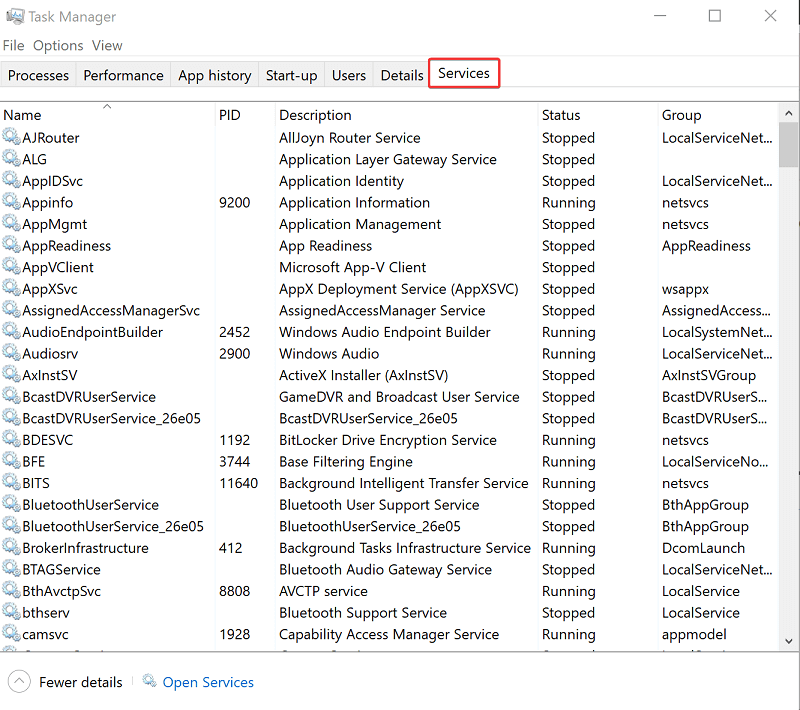This screenshot has width=800, height=710.
Task: Click the gear icon beside AJRouter
Action: tap(11, 137)
